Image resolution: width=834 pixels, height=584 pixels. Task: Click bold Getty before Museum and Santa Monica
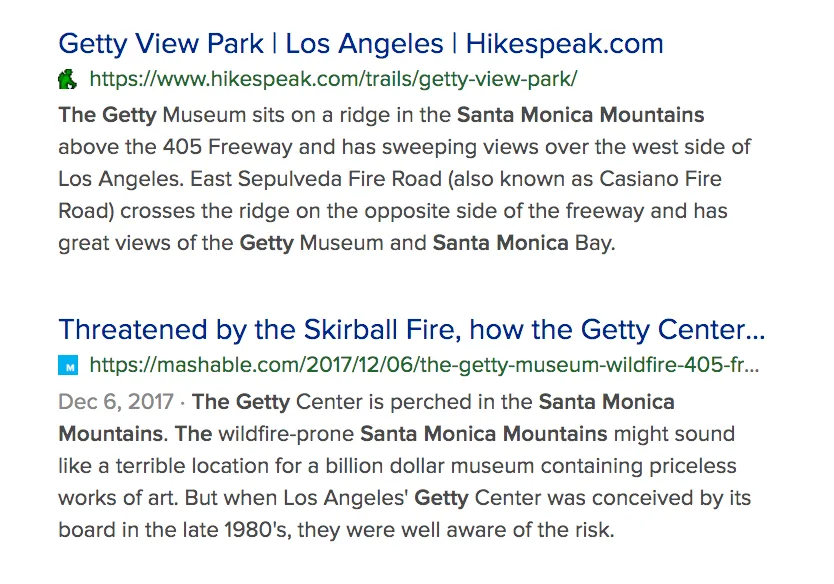[266, 243]
